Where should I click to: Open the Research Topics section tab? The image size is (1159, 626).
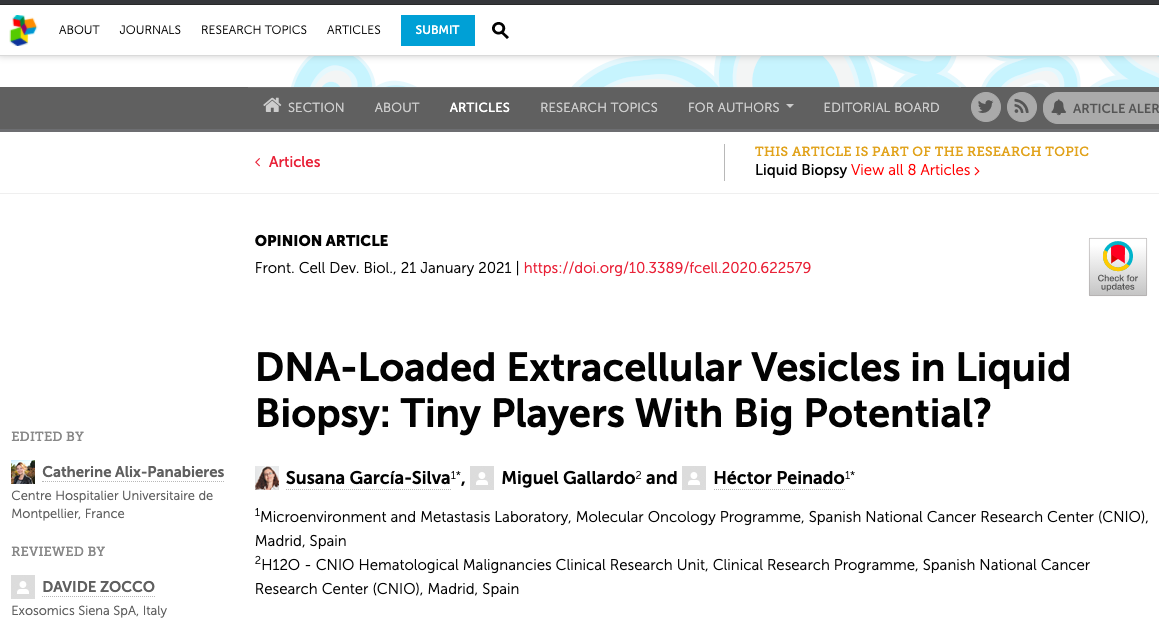tap(599, 108)
